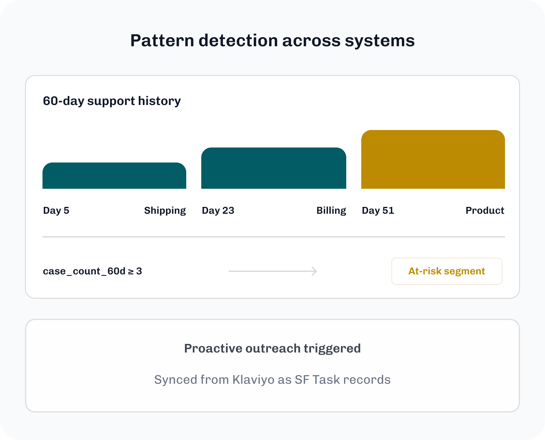545x440 pixels.
Task: Click the '60-day support history' title
Action: click(112, 101)
